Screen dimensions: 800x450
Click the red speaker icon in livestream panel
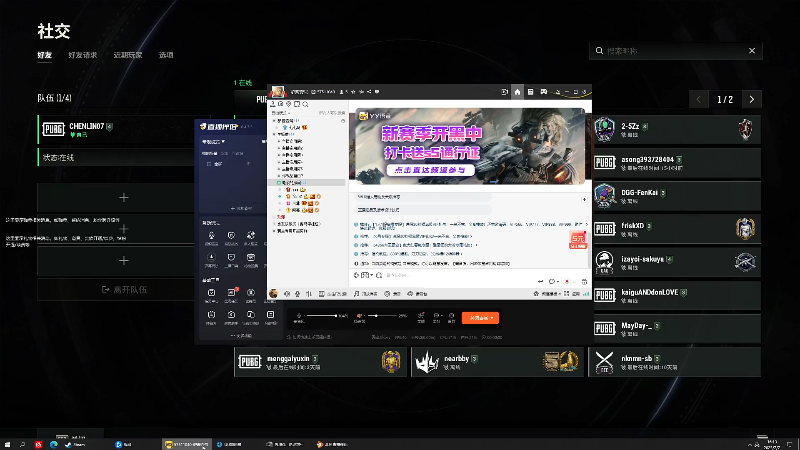tap(359, 316)
